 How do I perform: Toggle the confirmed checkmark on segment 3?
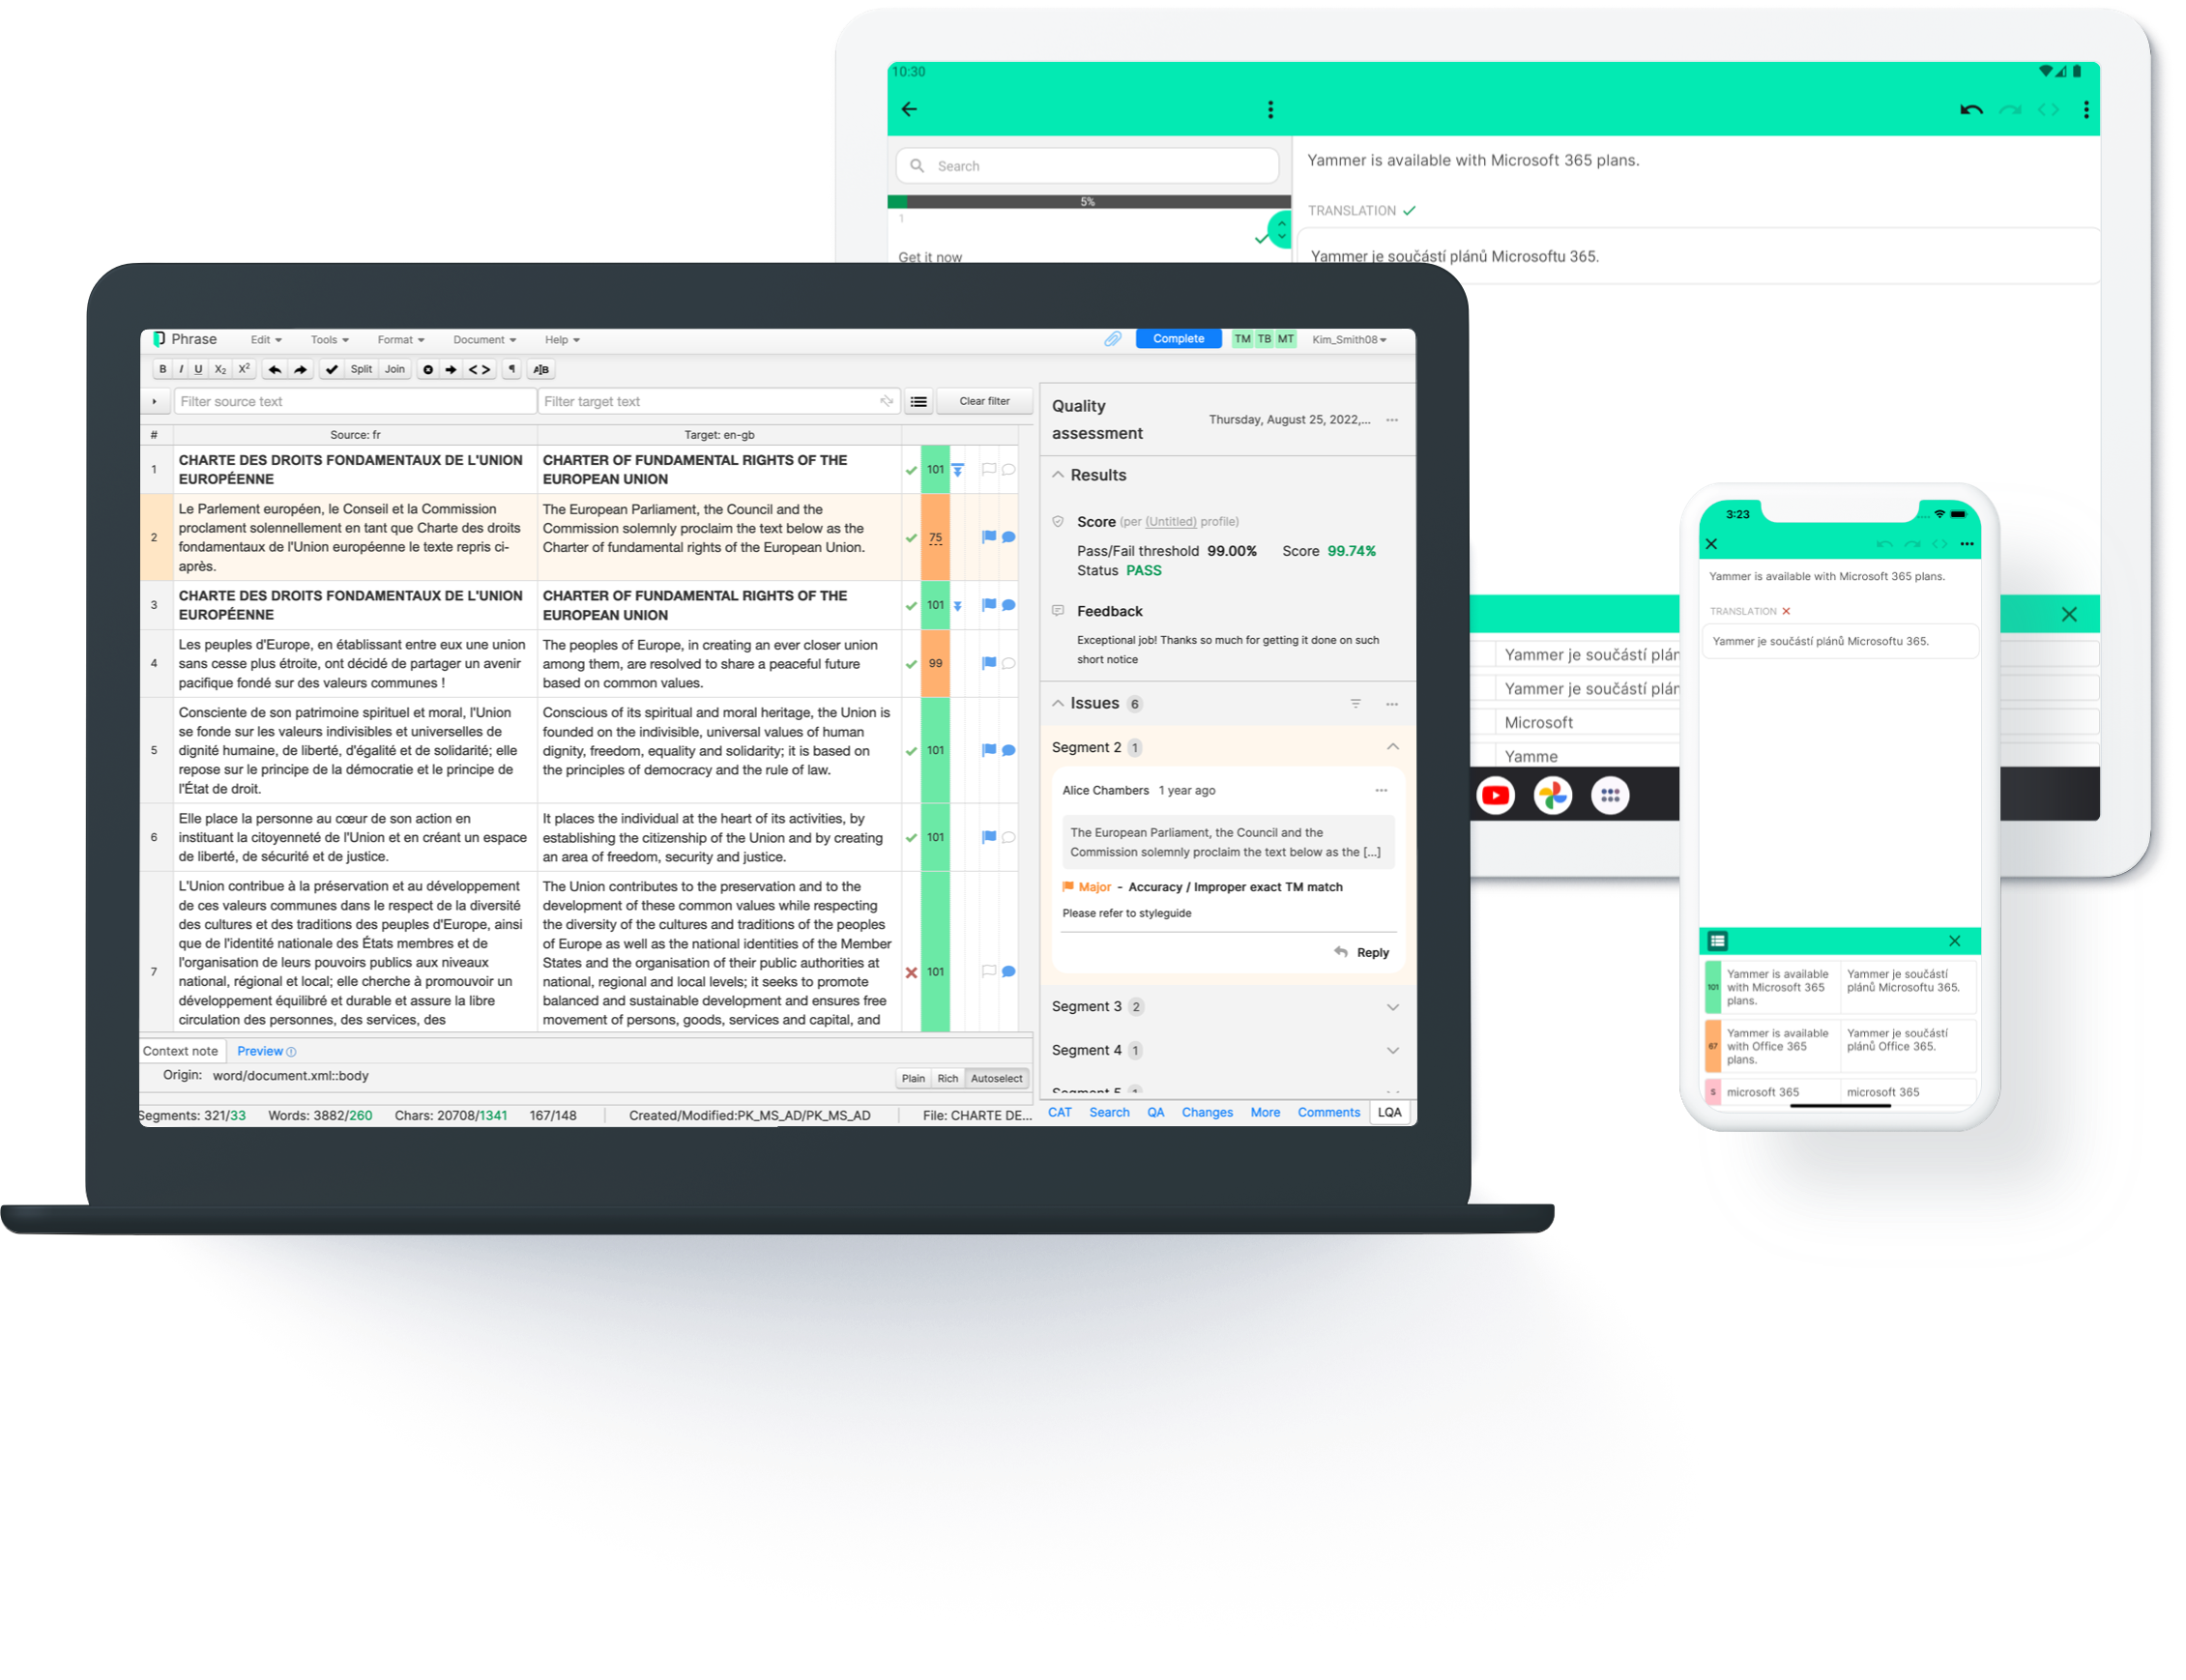tap(909, 607)
